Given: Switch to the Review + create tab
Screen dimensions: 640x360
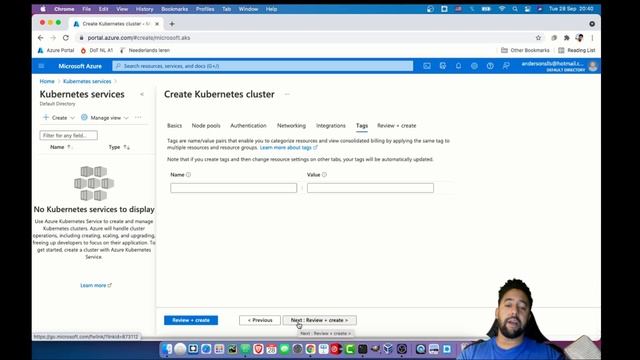Looking at the screenshot, I should click(397, 126).
